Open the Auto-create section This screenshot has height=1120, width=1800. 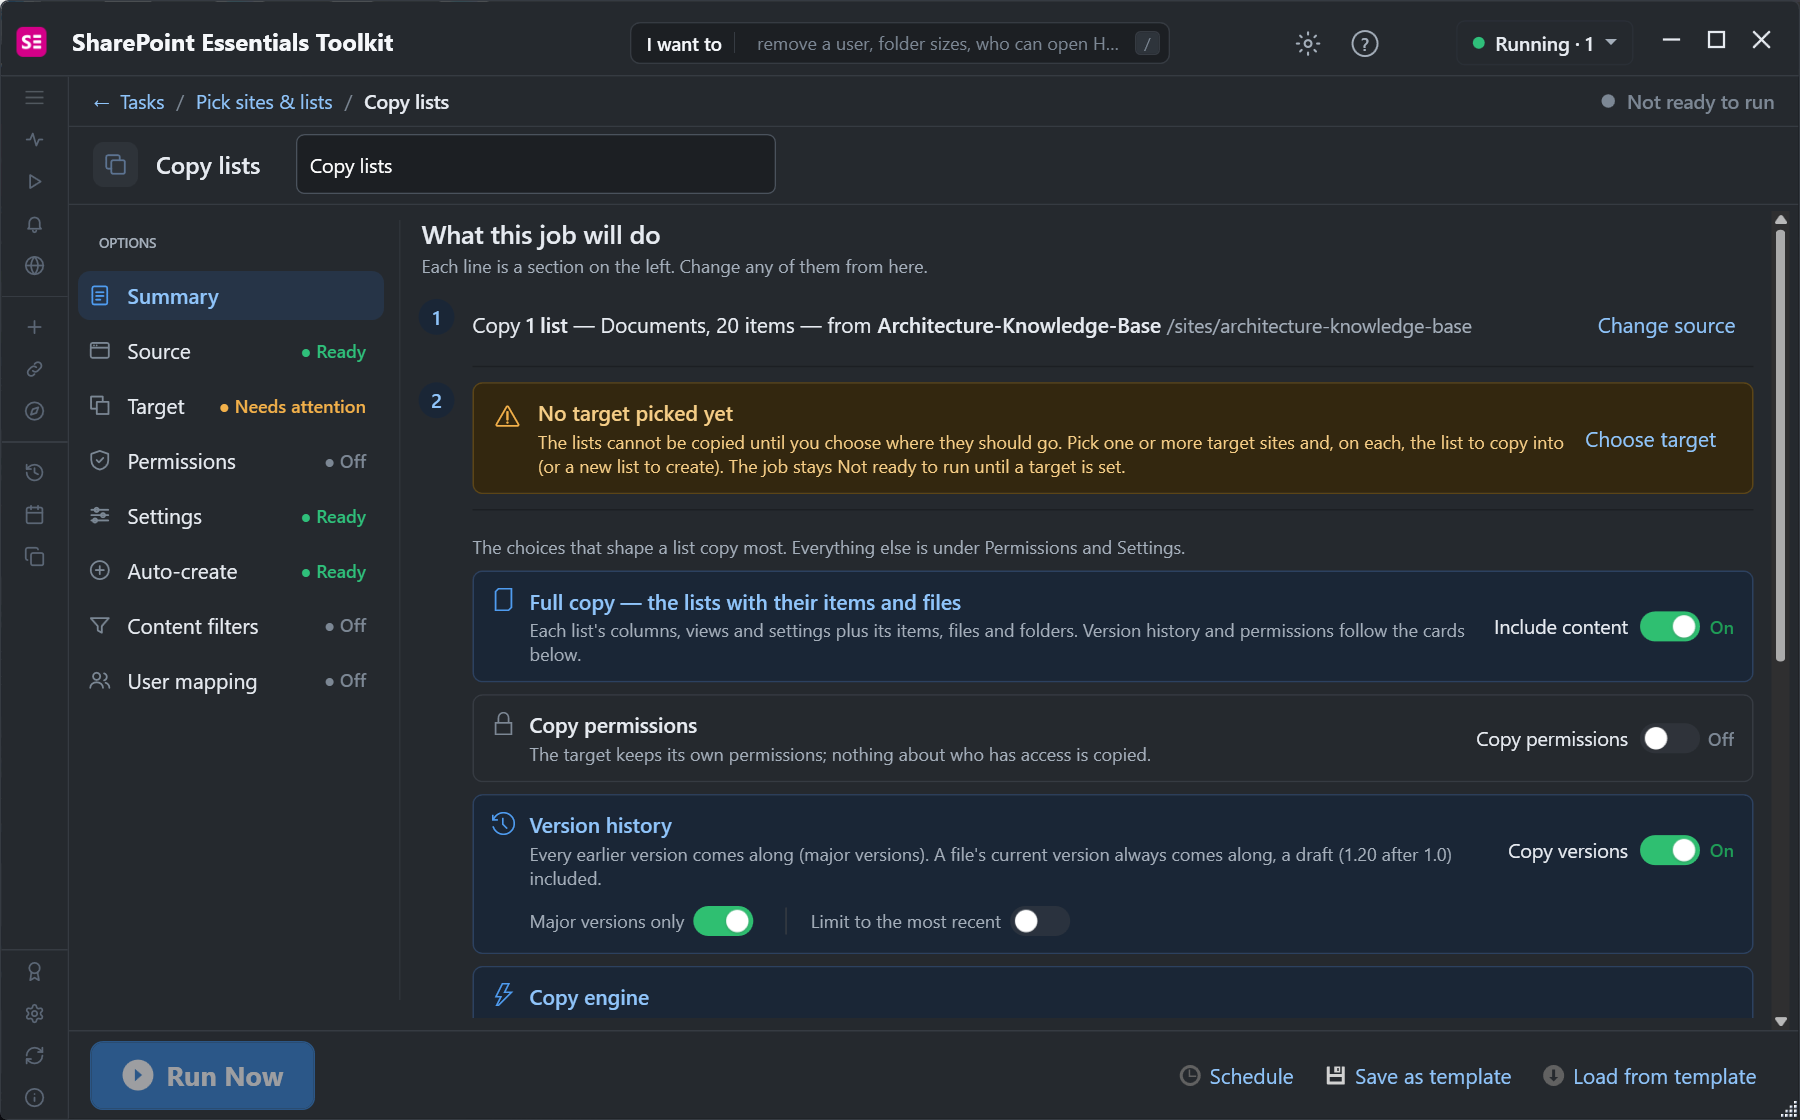coord(231,571)
